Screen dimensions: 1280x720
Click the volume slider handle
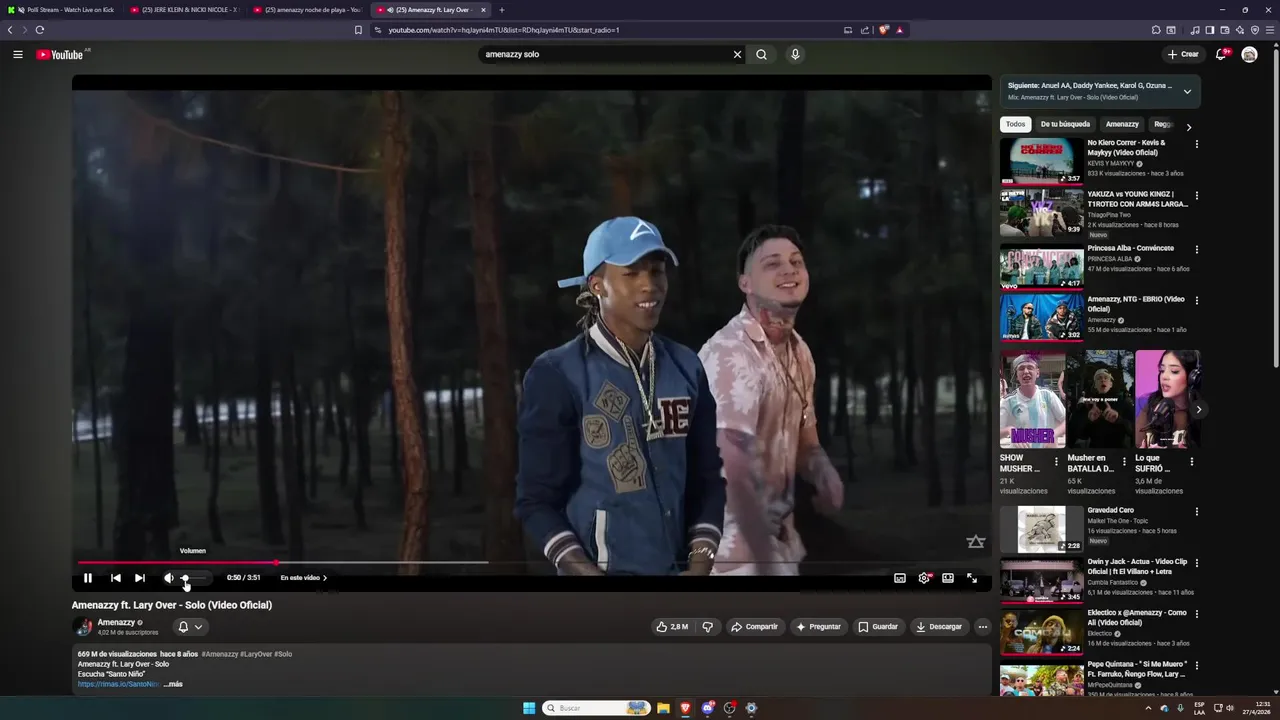point(185,578)
